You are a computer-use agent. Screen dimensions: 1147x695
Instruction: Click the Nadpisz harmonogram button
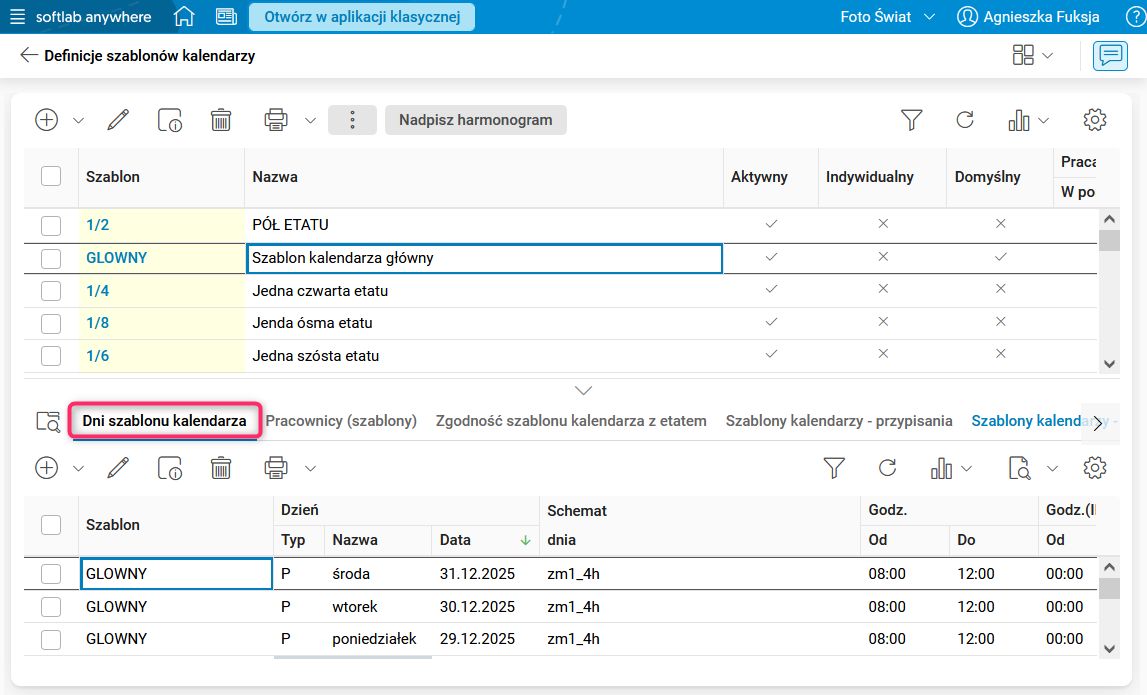pos(475,120)
